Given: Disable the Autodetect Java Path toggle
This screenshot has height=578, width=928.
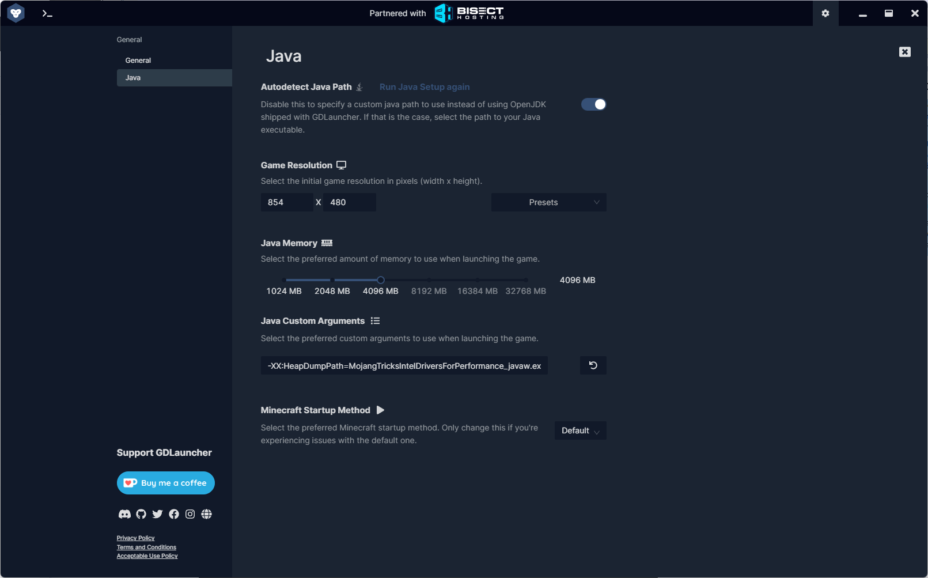Looking at the screenshot, I should coord(594,104).
